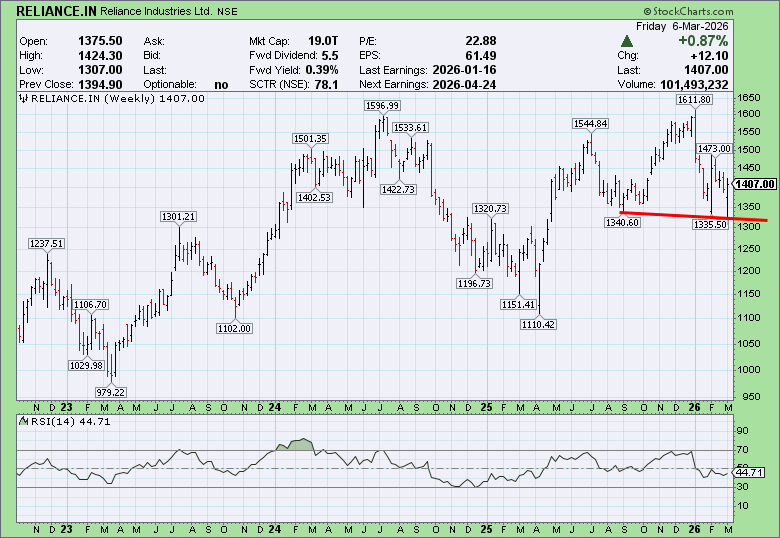Click the RELIANCE.IN ticker symbol title
The width and height of the screenshot is (780, 538).
(x=56, y=11)
